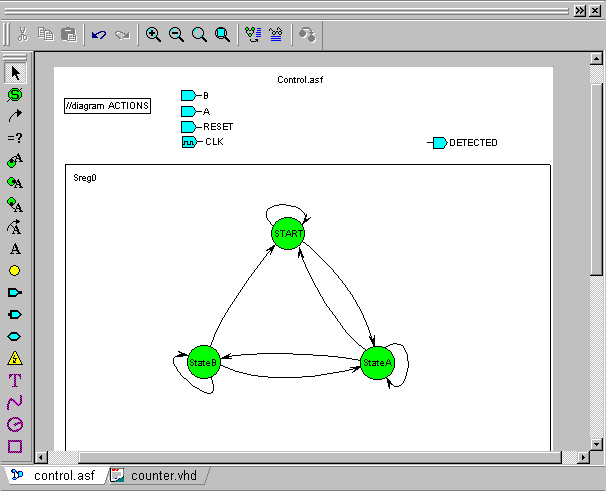Image resolution: width=606 pixels, height=492 pixels.
Task: Select the yellow warning triangle tool
Action: pyautogui.click(x=15, y=358)
